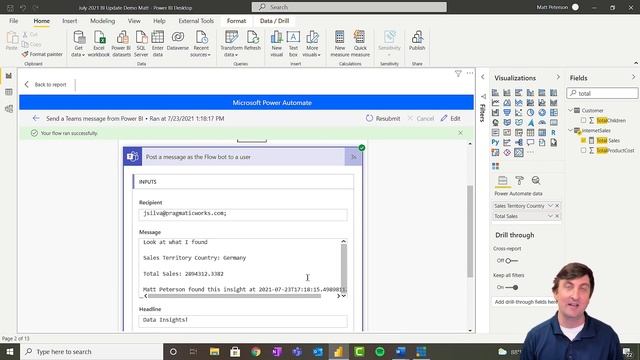
Task: Select the R script visual
Action: click(554, 132)
